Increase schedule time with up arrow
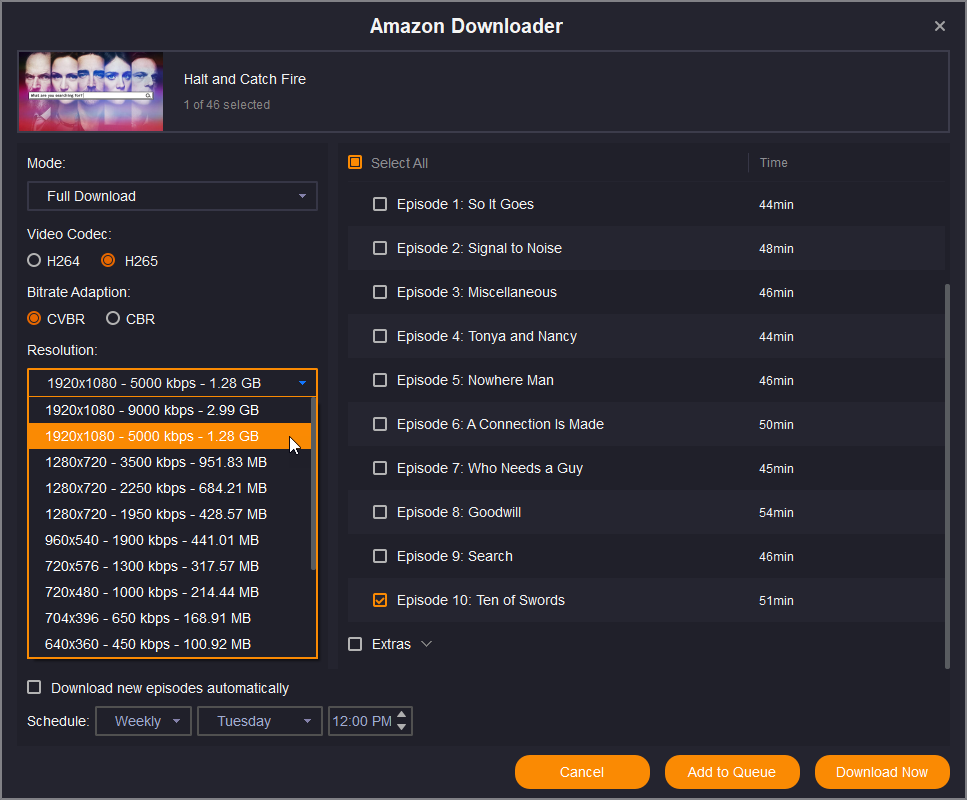Image resolution: width=967 pixels, height=800 pixels. point(402,715)
